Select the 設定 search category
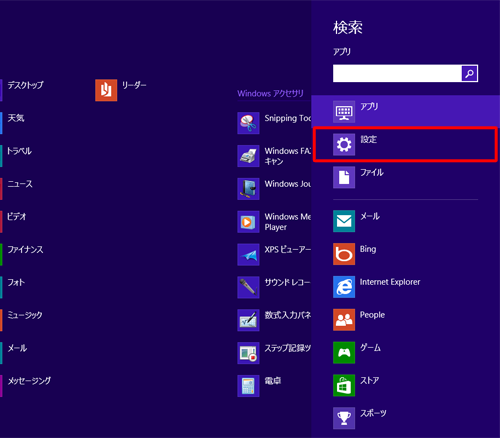 point(405,144)
